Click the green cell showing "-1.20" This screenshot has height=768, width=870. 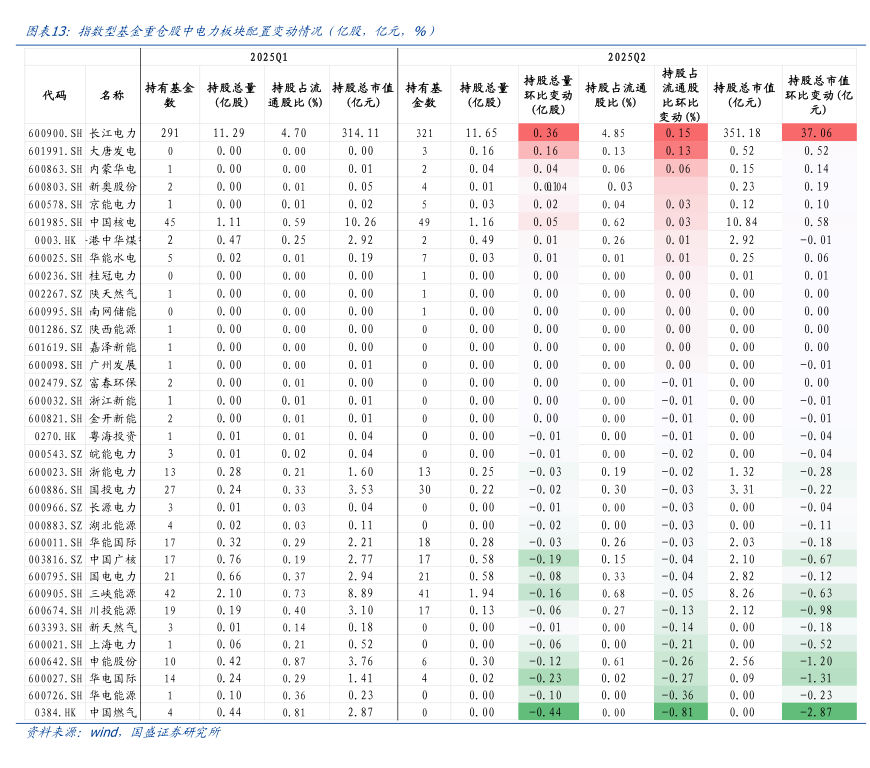(819, 661)
